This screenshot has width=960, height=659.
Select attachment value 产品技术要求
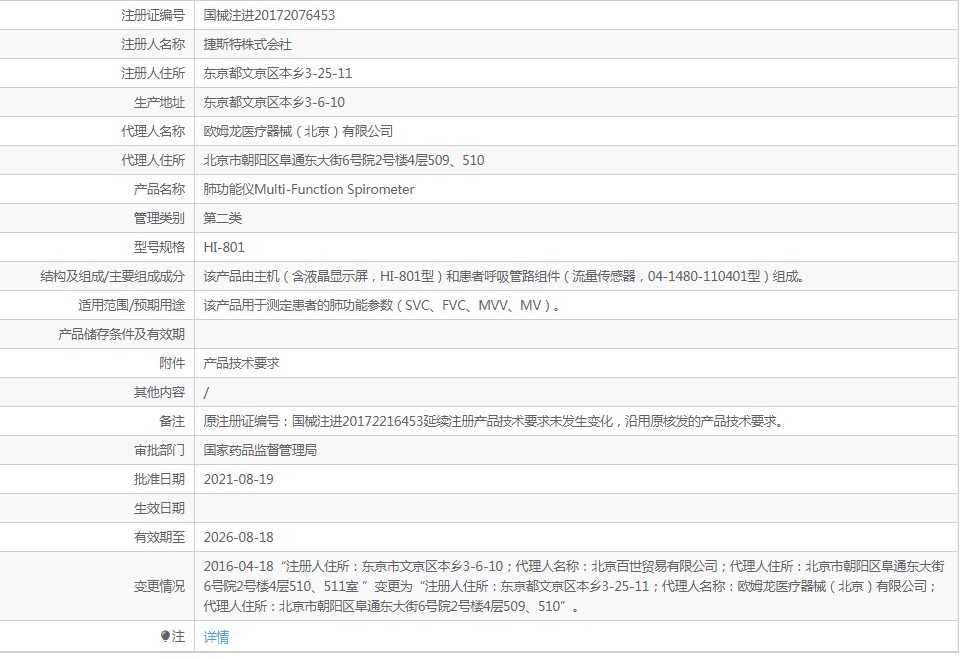click(x=241, y=363)
